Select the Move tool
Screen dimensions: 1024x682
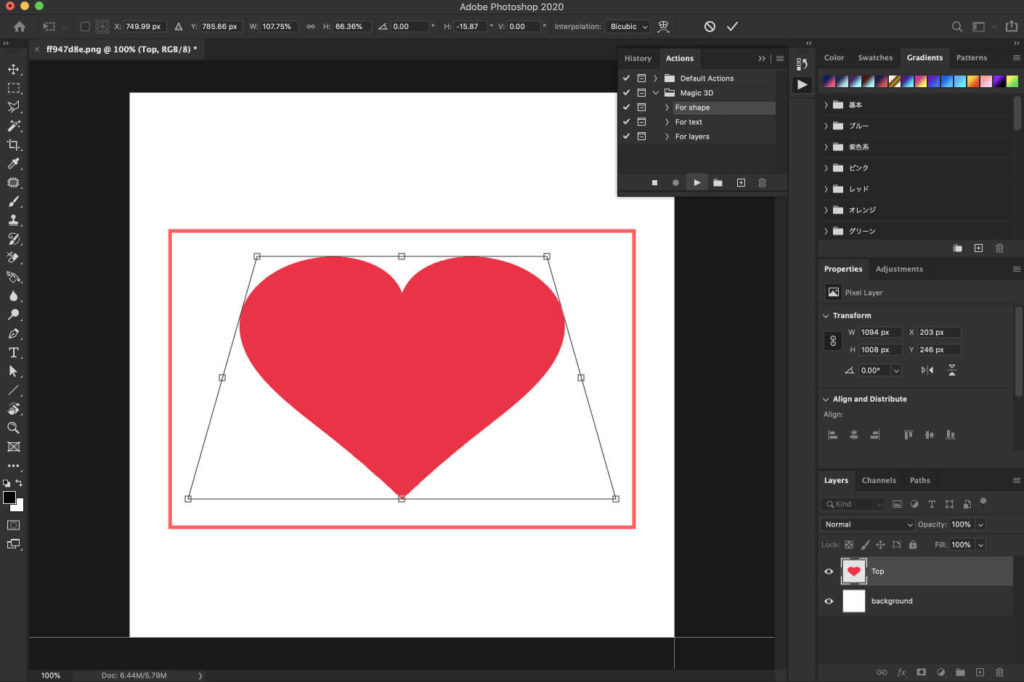13,69
